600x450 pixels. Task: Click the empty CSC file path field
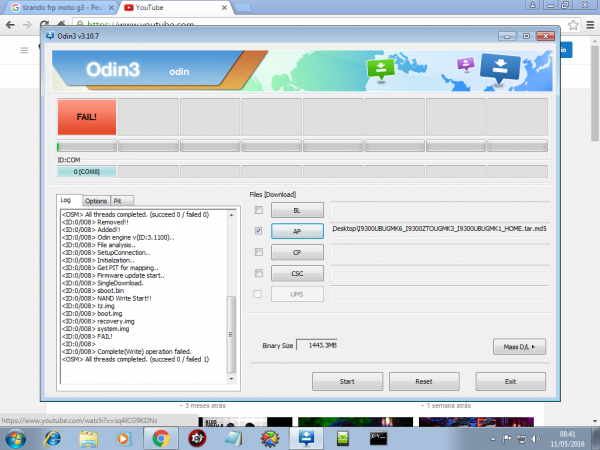click(x=440, y=273)
